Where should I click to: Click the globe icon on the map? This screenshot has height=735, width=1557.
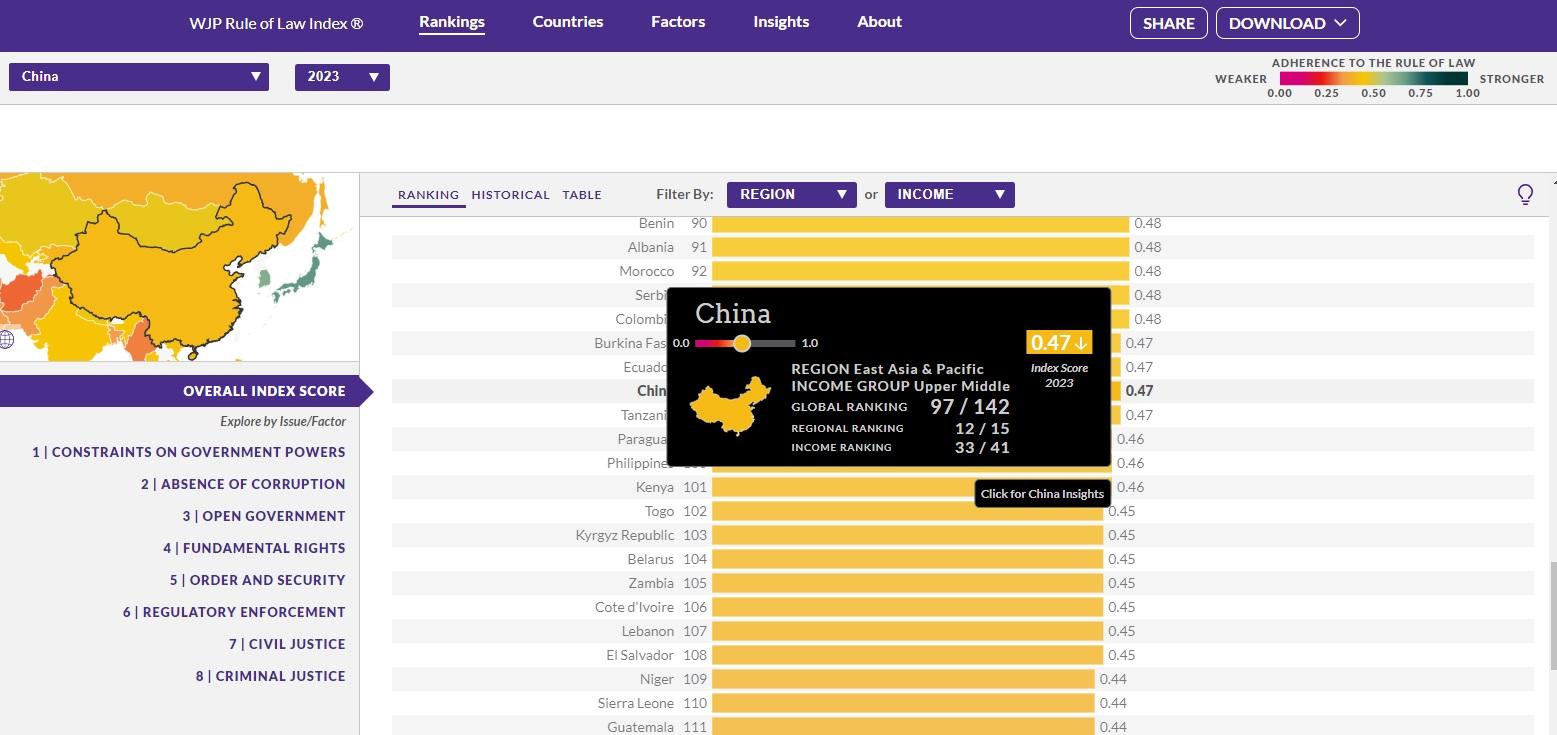[6, 339]
